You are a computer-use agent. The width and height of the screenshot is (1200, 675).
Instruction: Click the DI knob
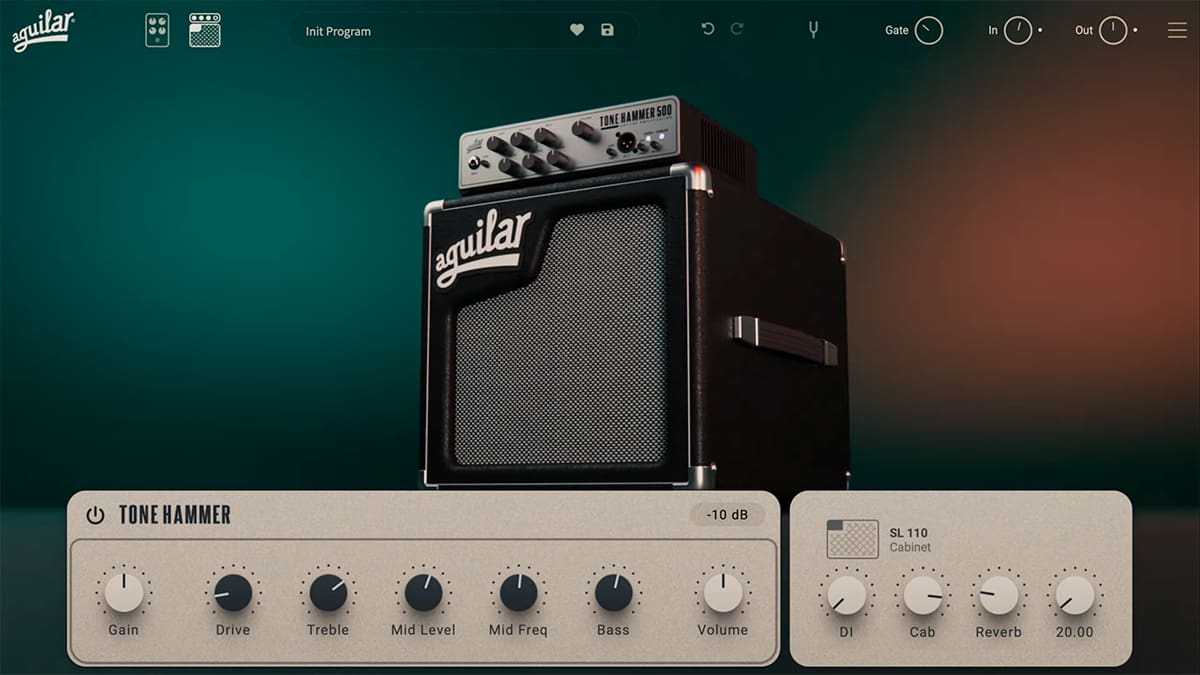pos(847,595)
